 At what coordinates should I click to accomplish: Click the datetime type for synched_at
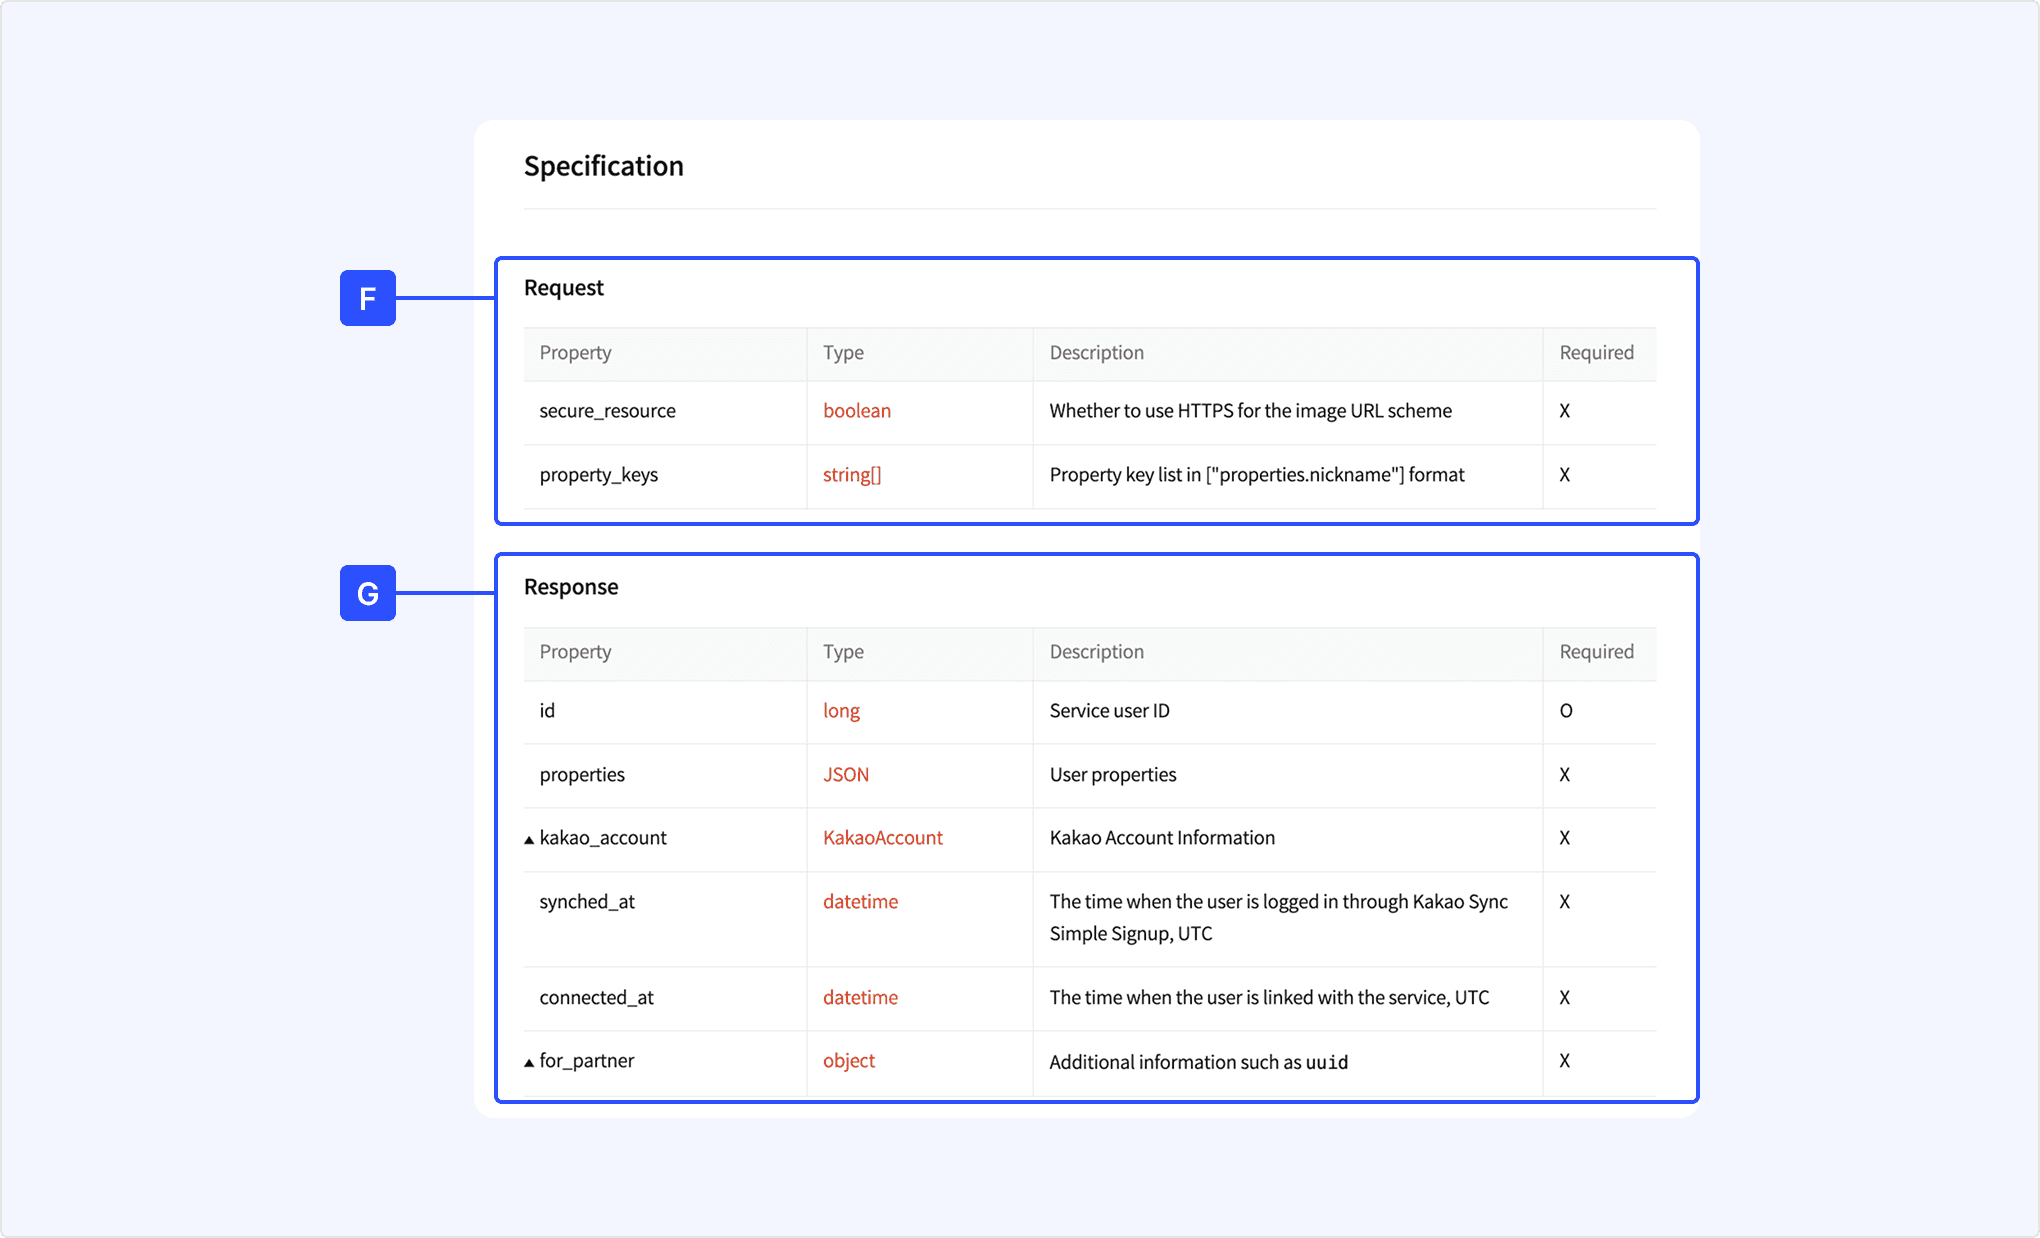pyautogui.click(x=860, y=902)
